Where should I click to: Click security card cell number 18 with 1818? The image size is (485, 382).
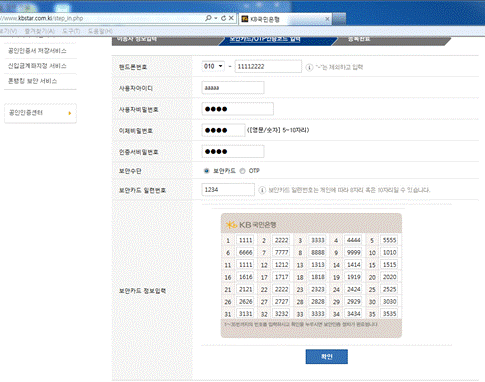click(x=318, y=277)
